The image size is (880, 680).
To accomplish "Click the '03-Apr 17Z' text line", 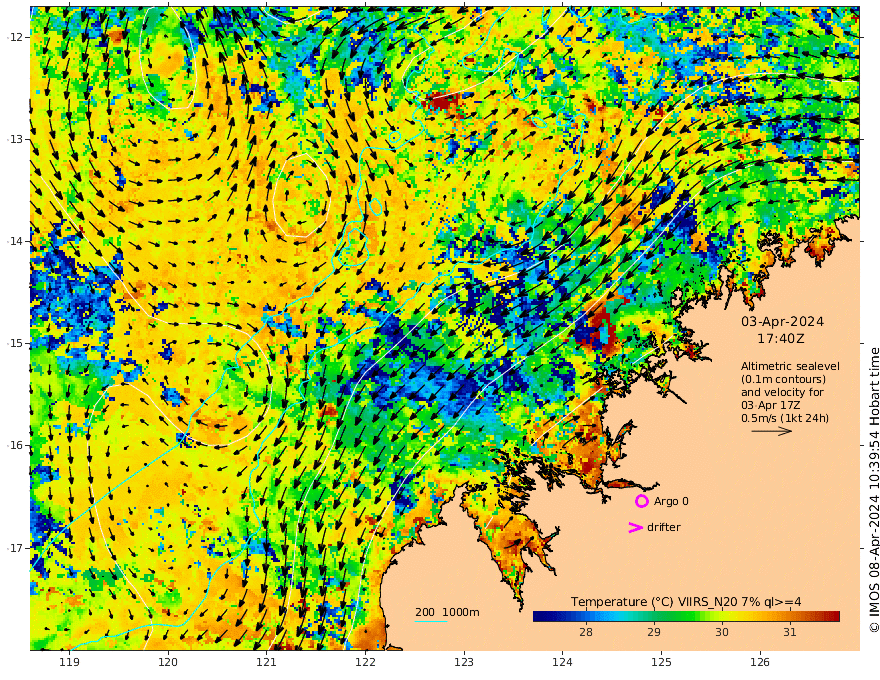I will [x=771, y=405].
